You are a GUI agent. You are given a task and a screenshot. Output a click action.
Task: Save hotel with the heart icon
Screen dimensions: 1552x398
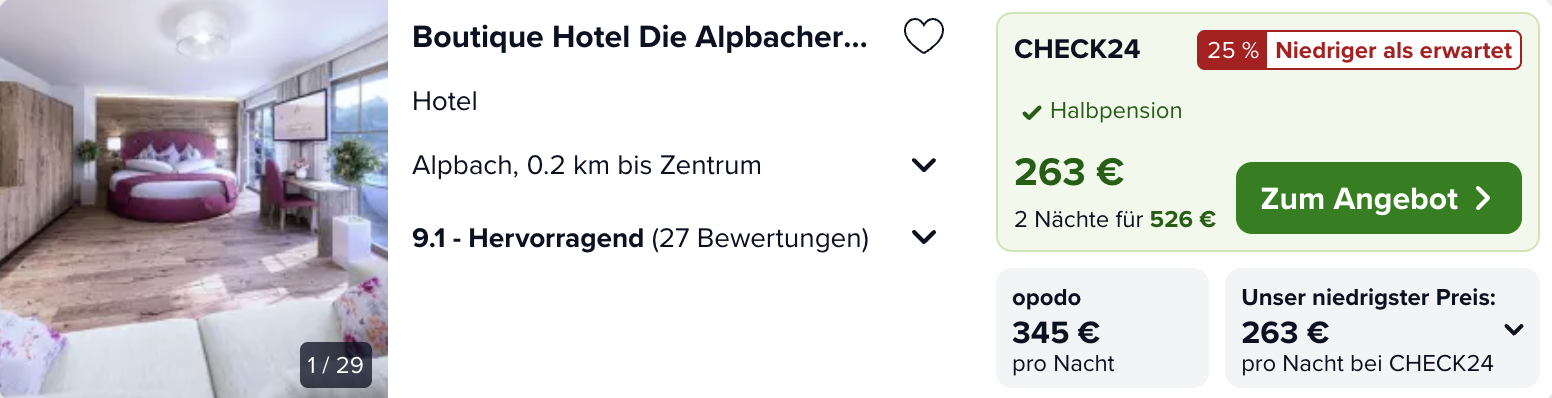(x=923, y=37)
